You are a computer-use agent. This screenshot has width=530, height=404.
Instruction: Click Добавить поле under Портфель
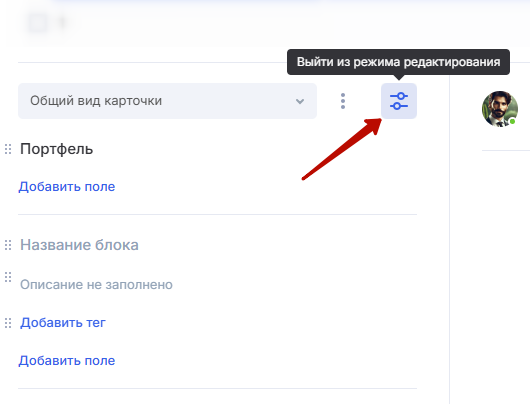pos(67,187)
